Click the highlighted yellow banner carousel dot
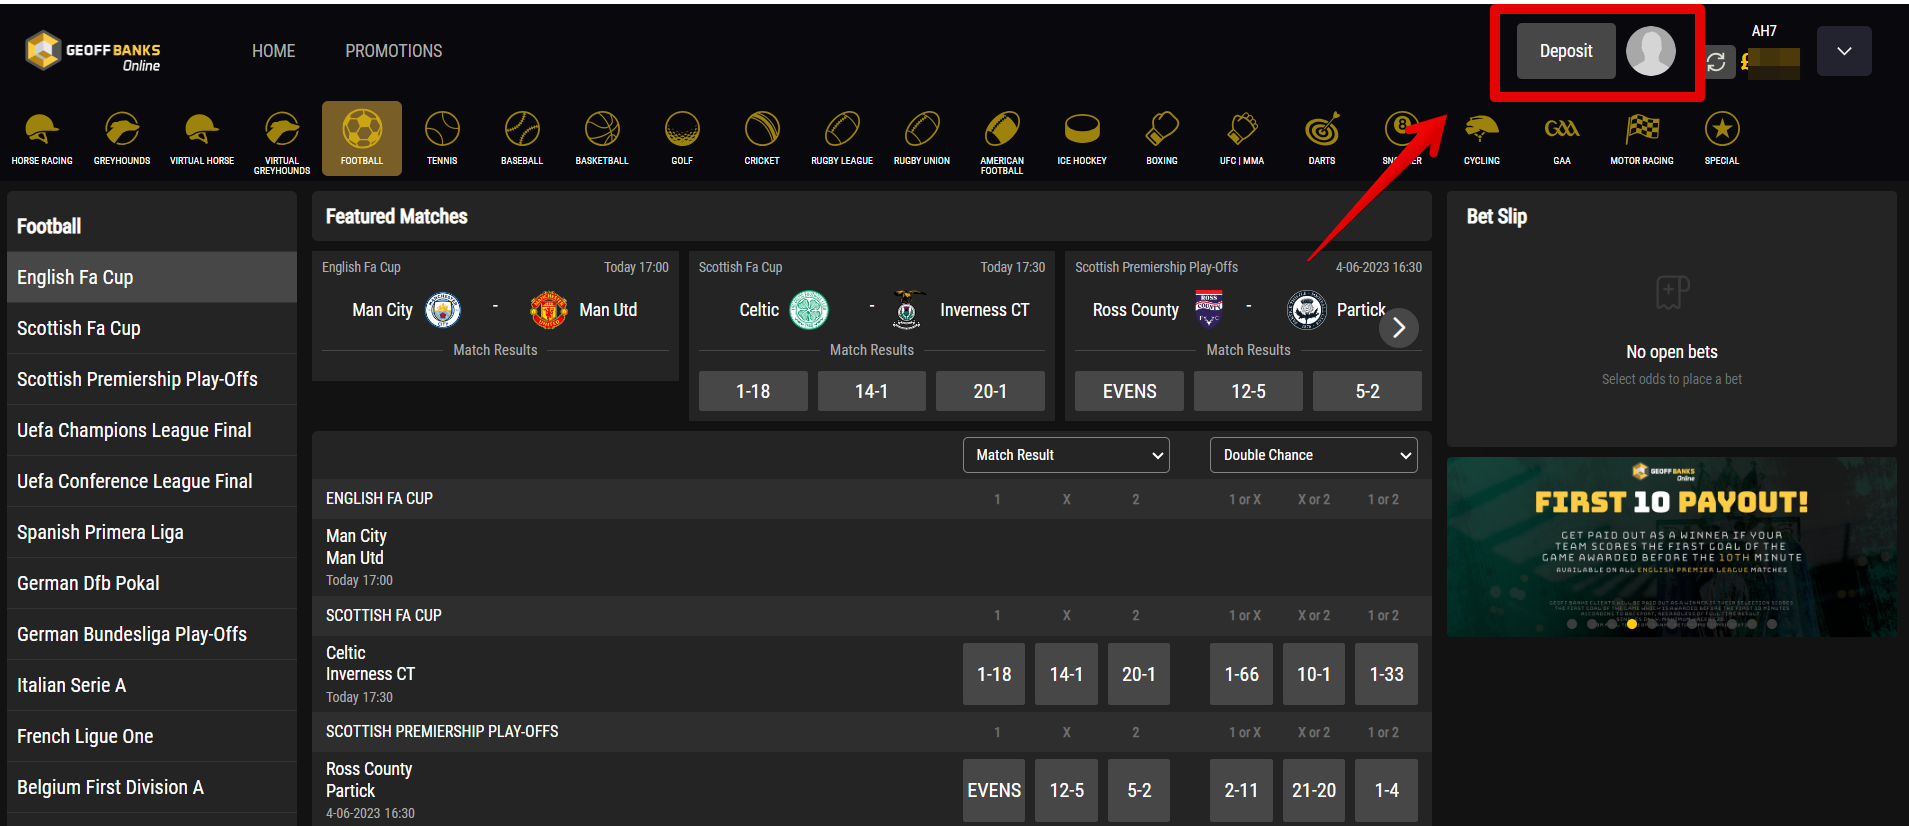 tap(1632, 624)
